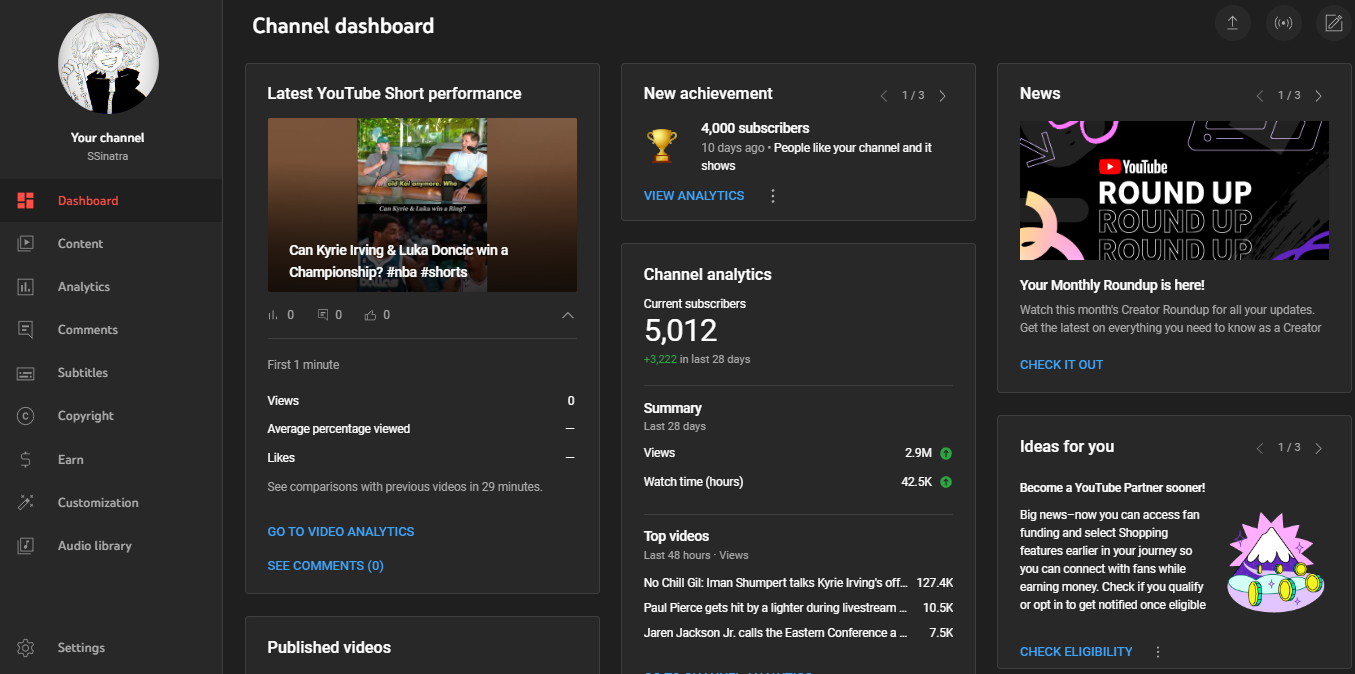Click the create post pencil icon

1334,23
